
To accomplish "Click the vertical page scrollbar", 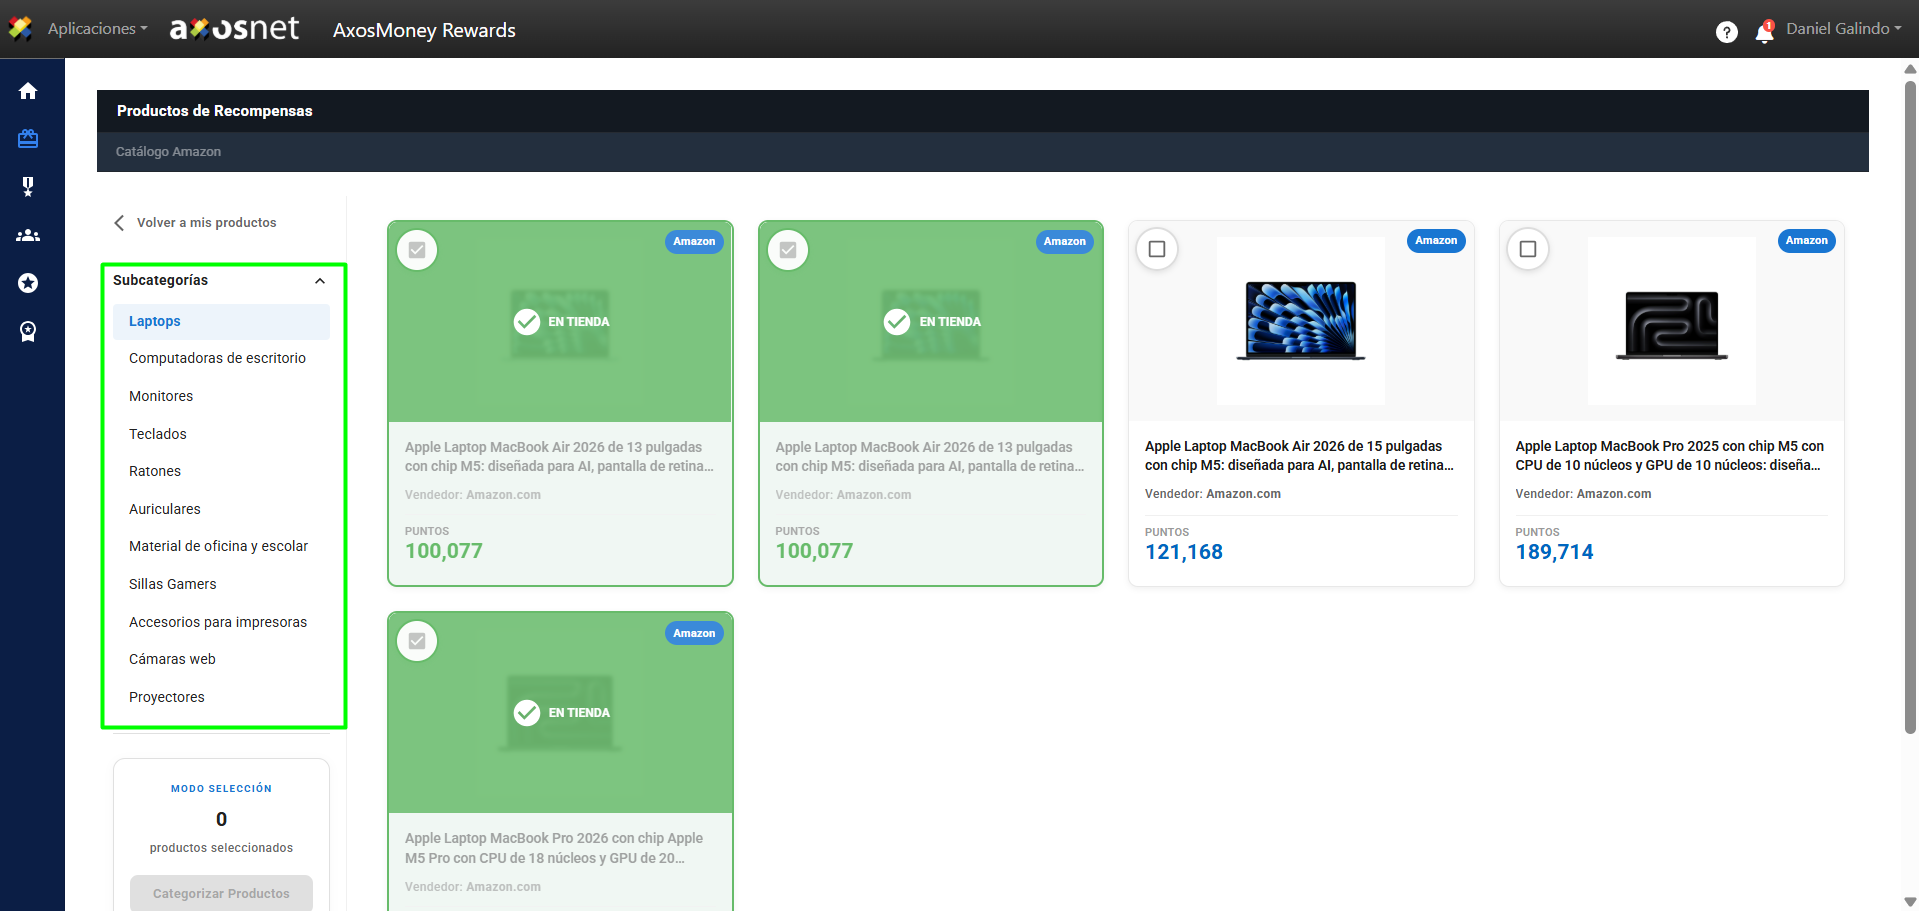I will [x=1910, y=400].
